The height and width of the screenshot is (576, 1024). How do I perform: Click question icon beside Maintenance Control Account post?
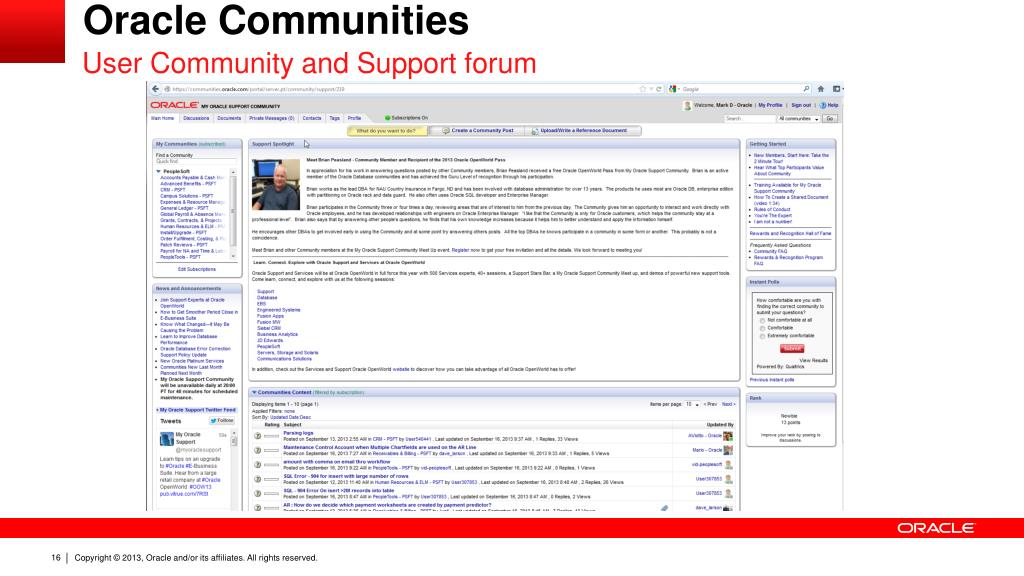click(x=257, y=450)
